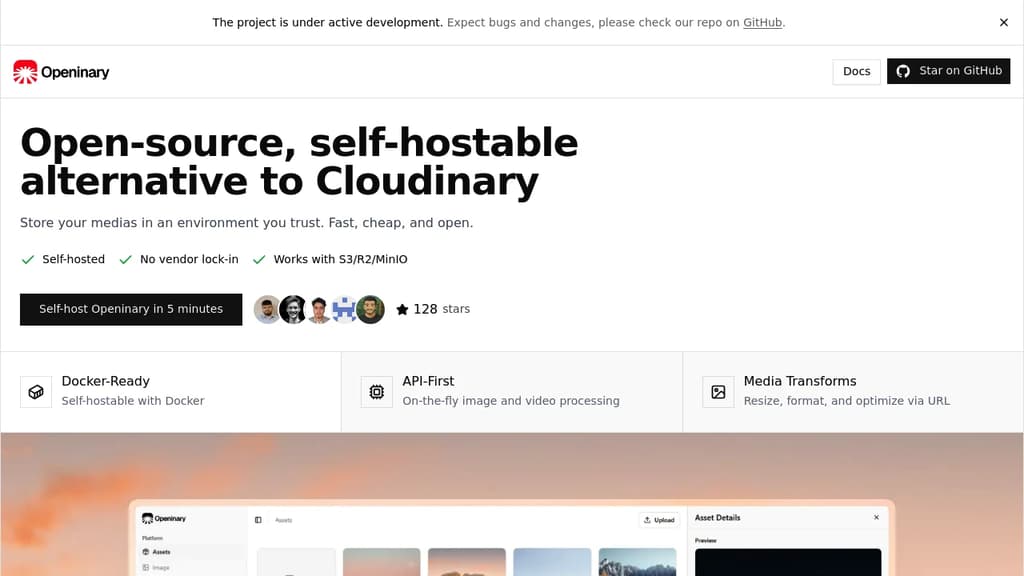Toggle the Works with S3/R2/MinIO checkmark
The height and width of the screenshot is (576, 1024).
coord(259,259)
